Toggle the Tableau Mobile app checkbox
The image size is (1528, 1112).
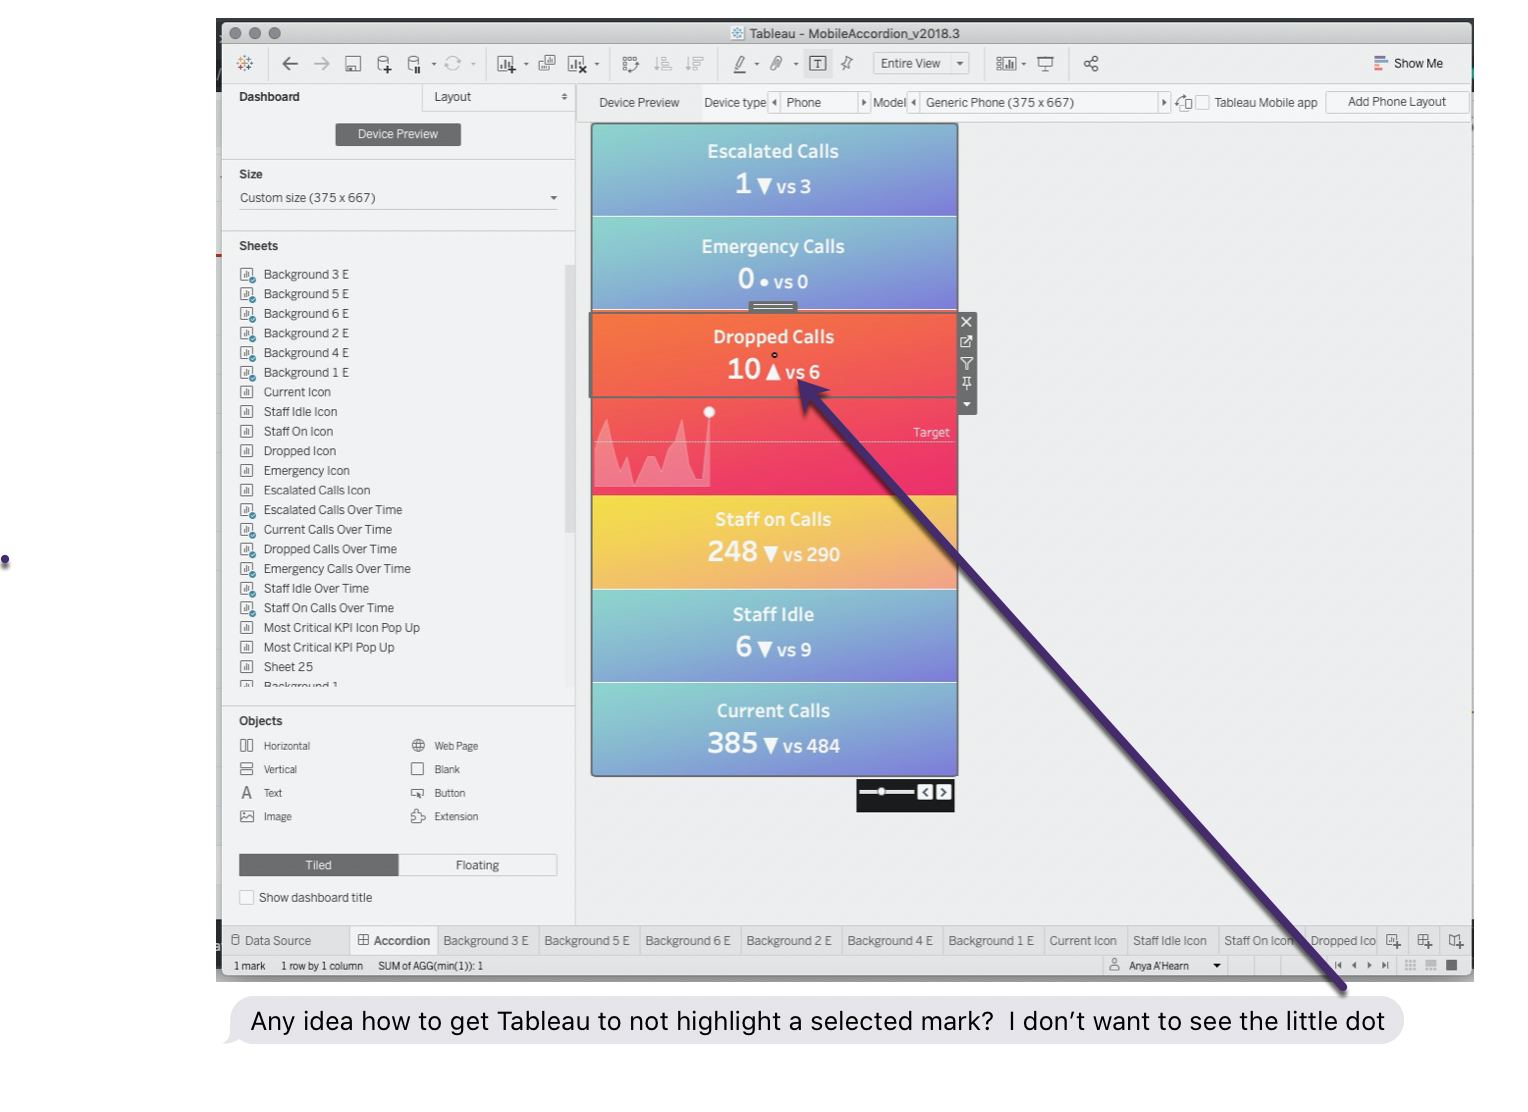click(1203, 102)
